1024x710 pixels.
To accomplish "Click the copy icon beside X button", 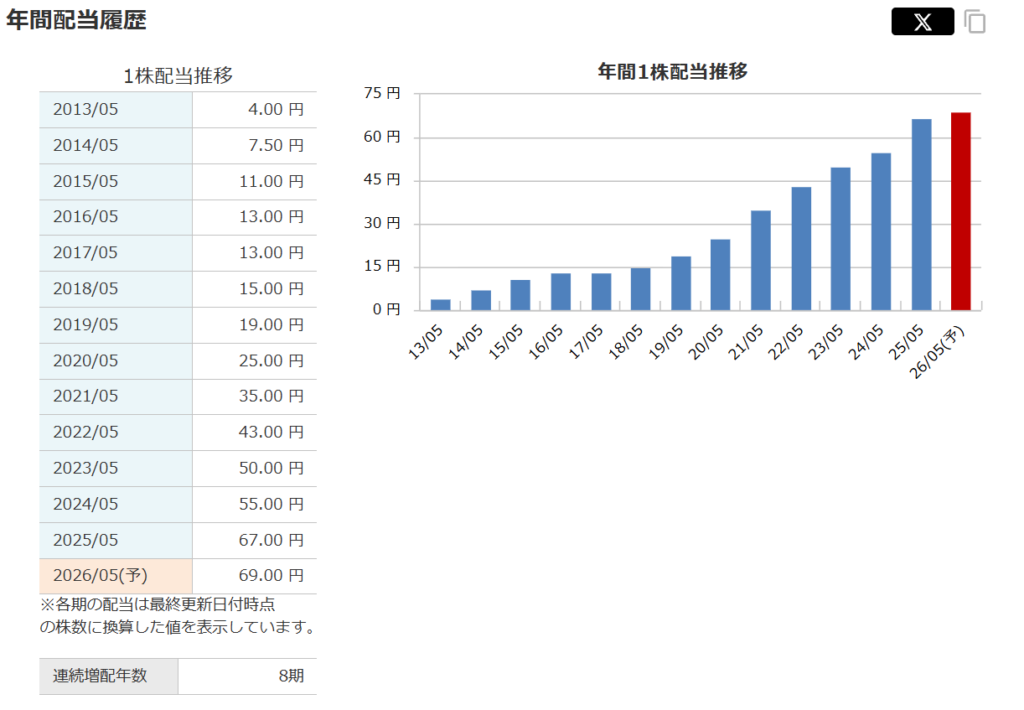I will [x=975, y=21].
